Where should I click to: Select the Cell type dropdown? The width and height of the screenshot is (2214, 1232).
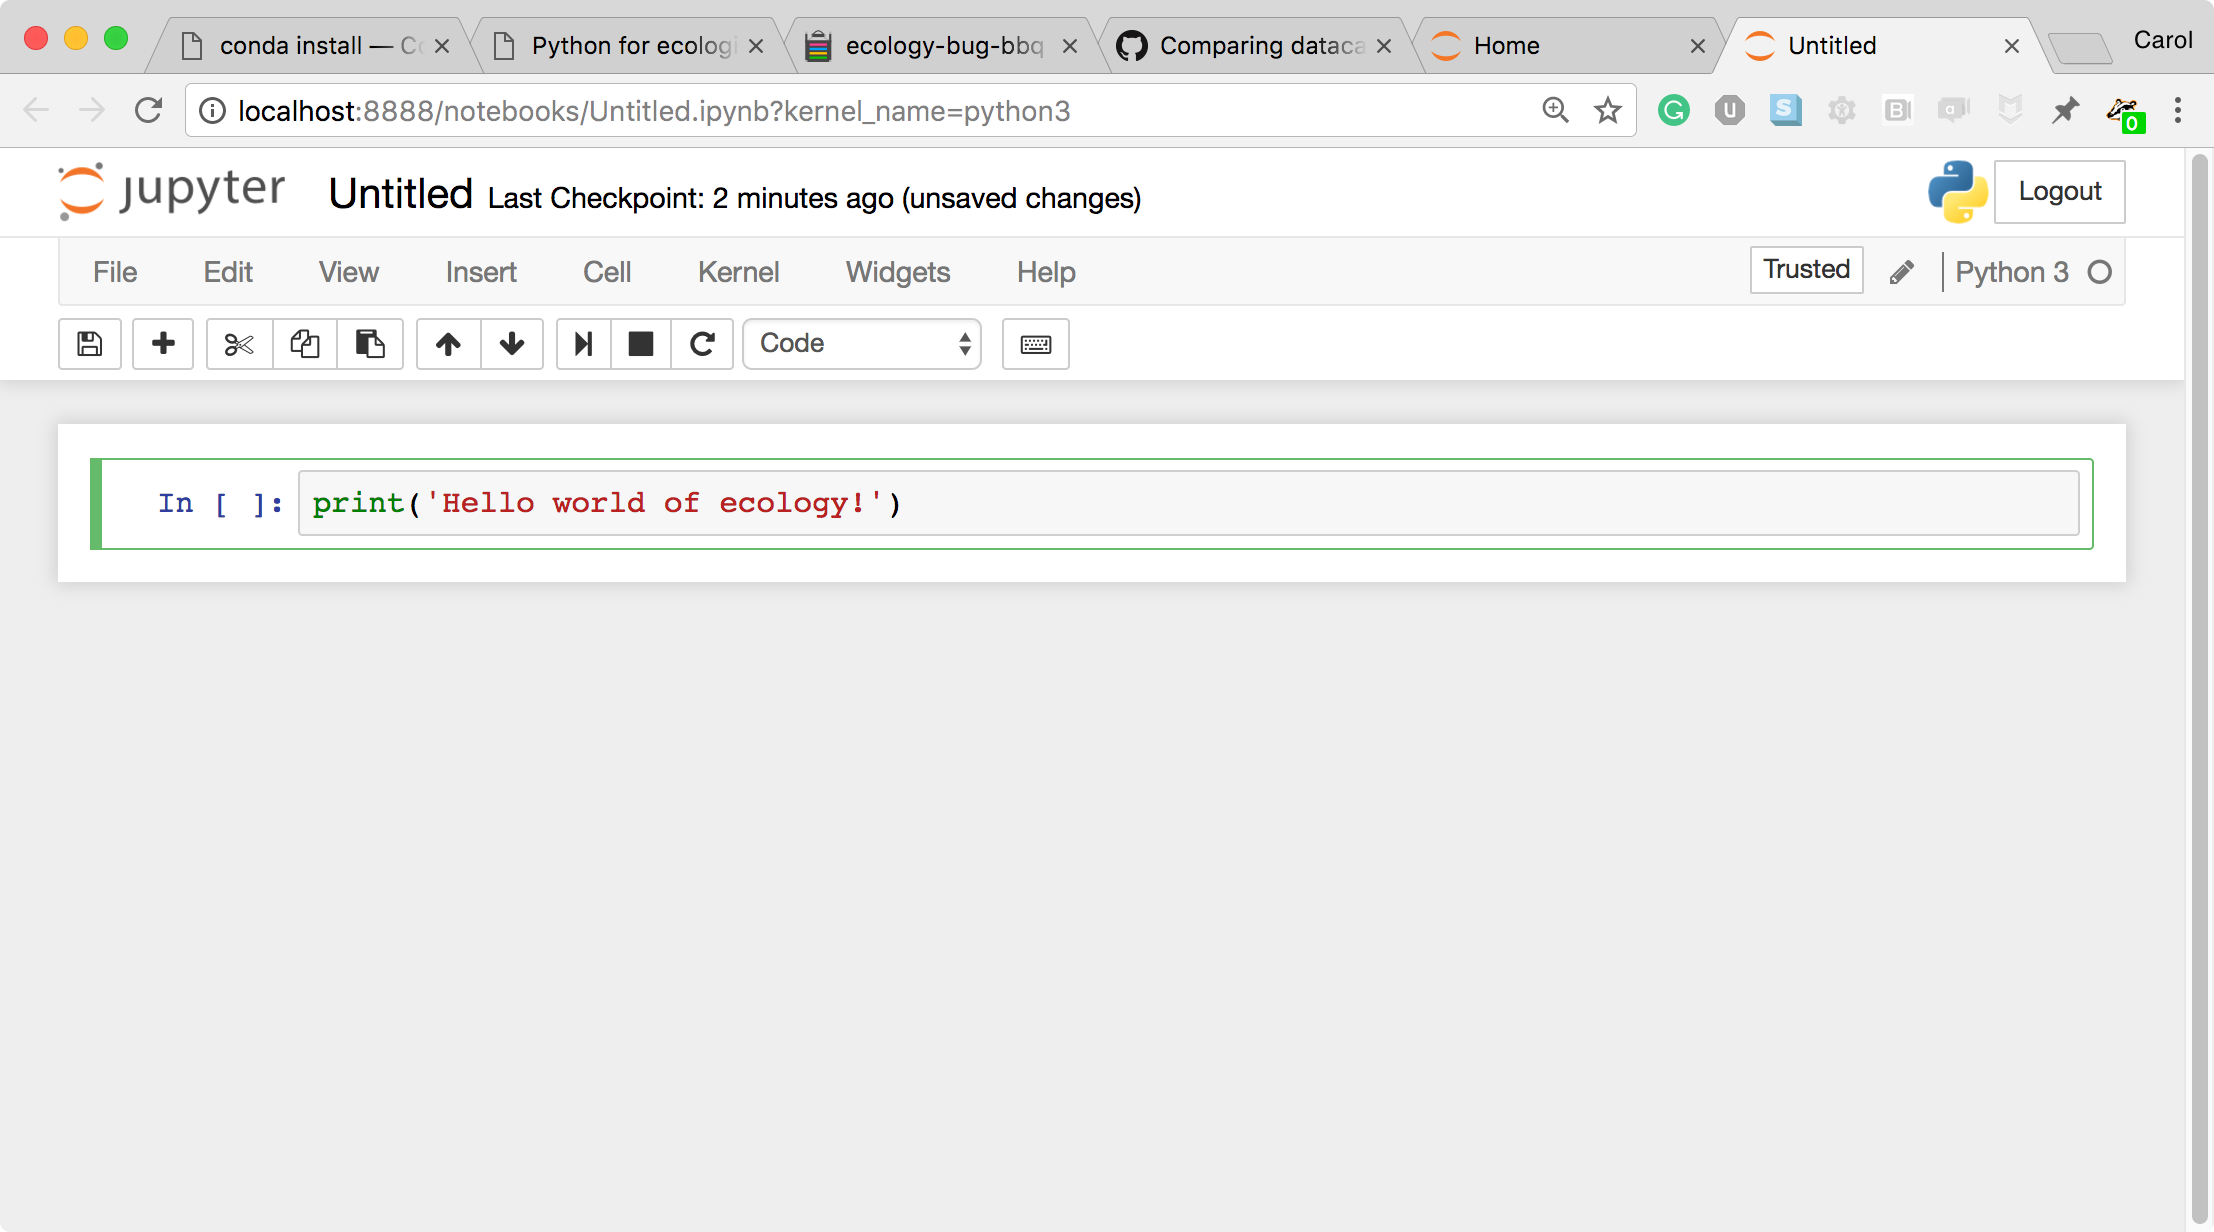click(861, 341)
